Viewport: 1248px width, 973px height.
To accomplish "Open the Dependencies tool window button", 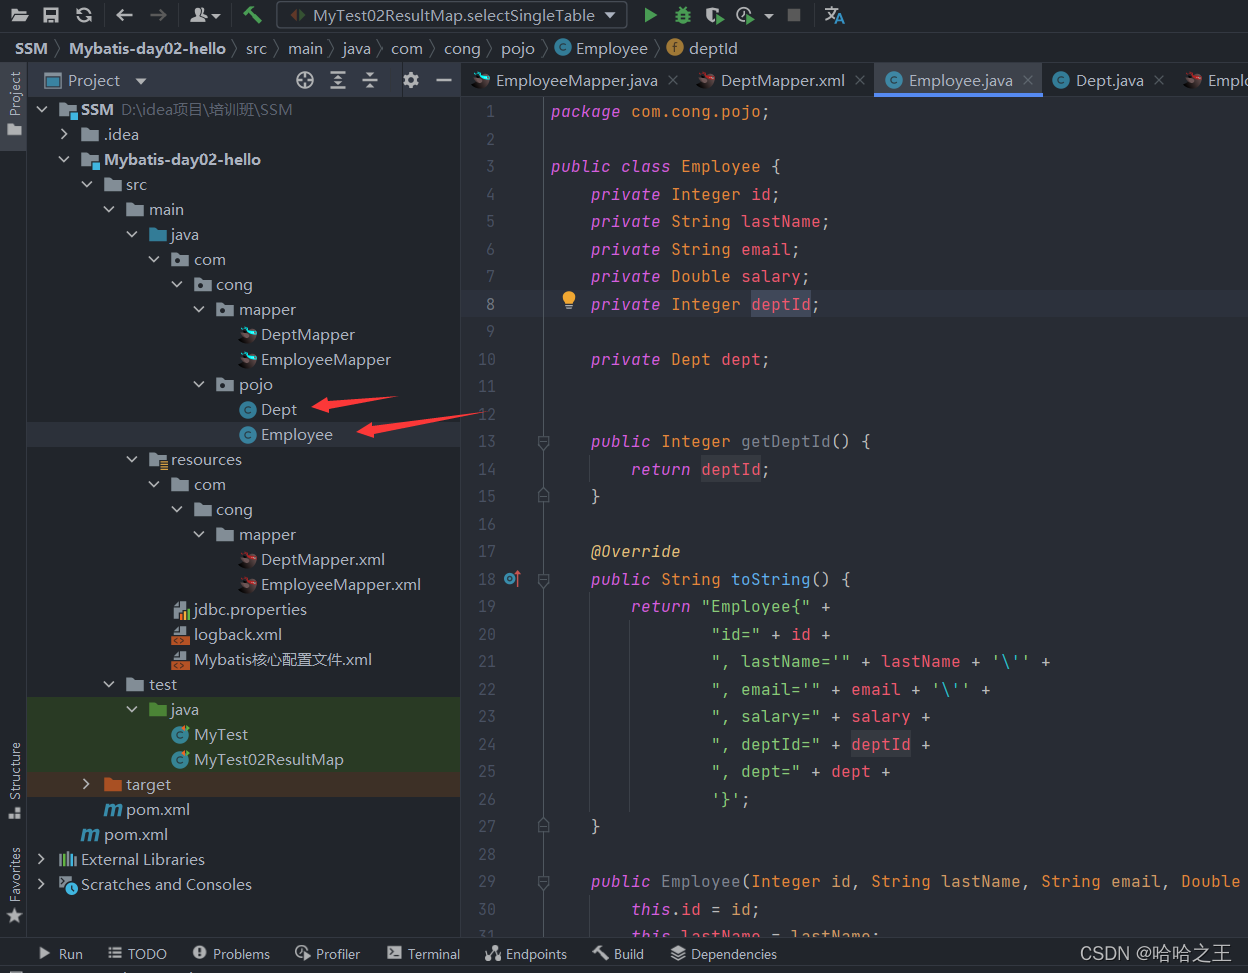I will (722, 954).
